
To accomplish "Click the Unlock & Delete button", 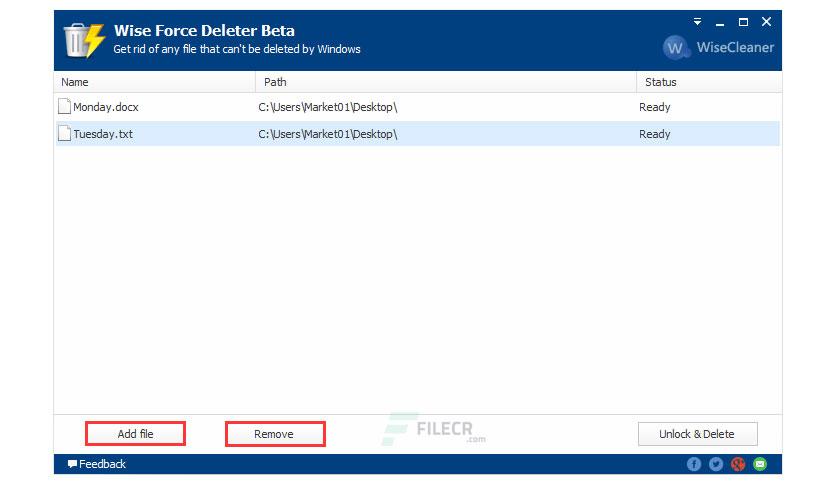I will click(697, 434).
